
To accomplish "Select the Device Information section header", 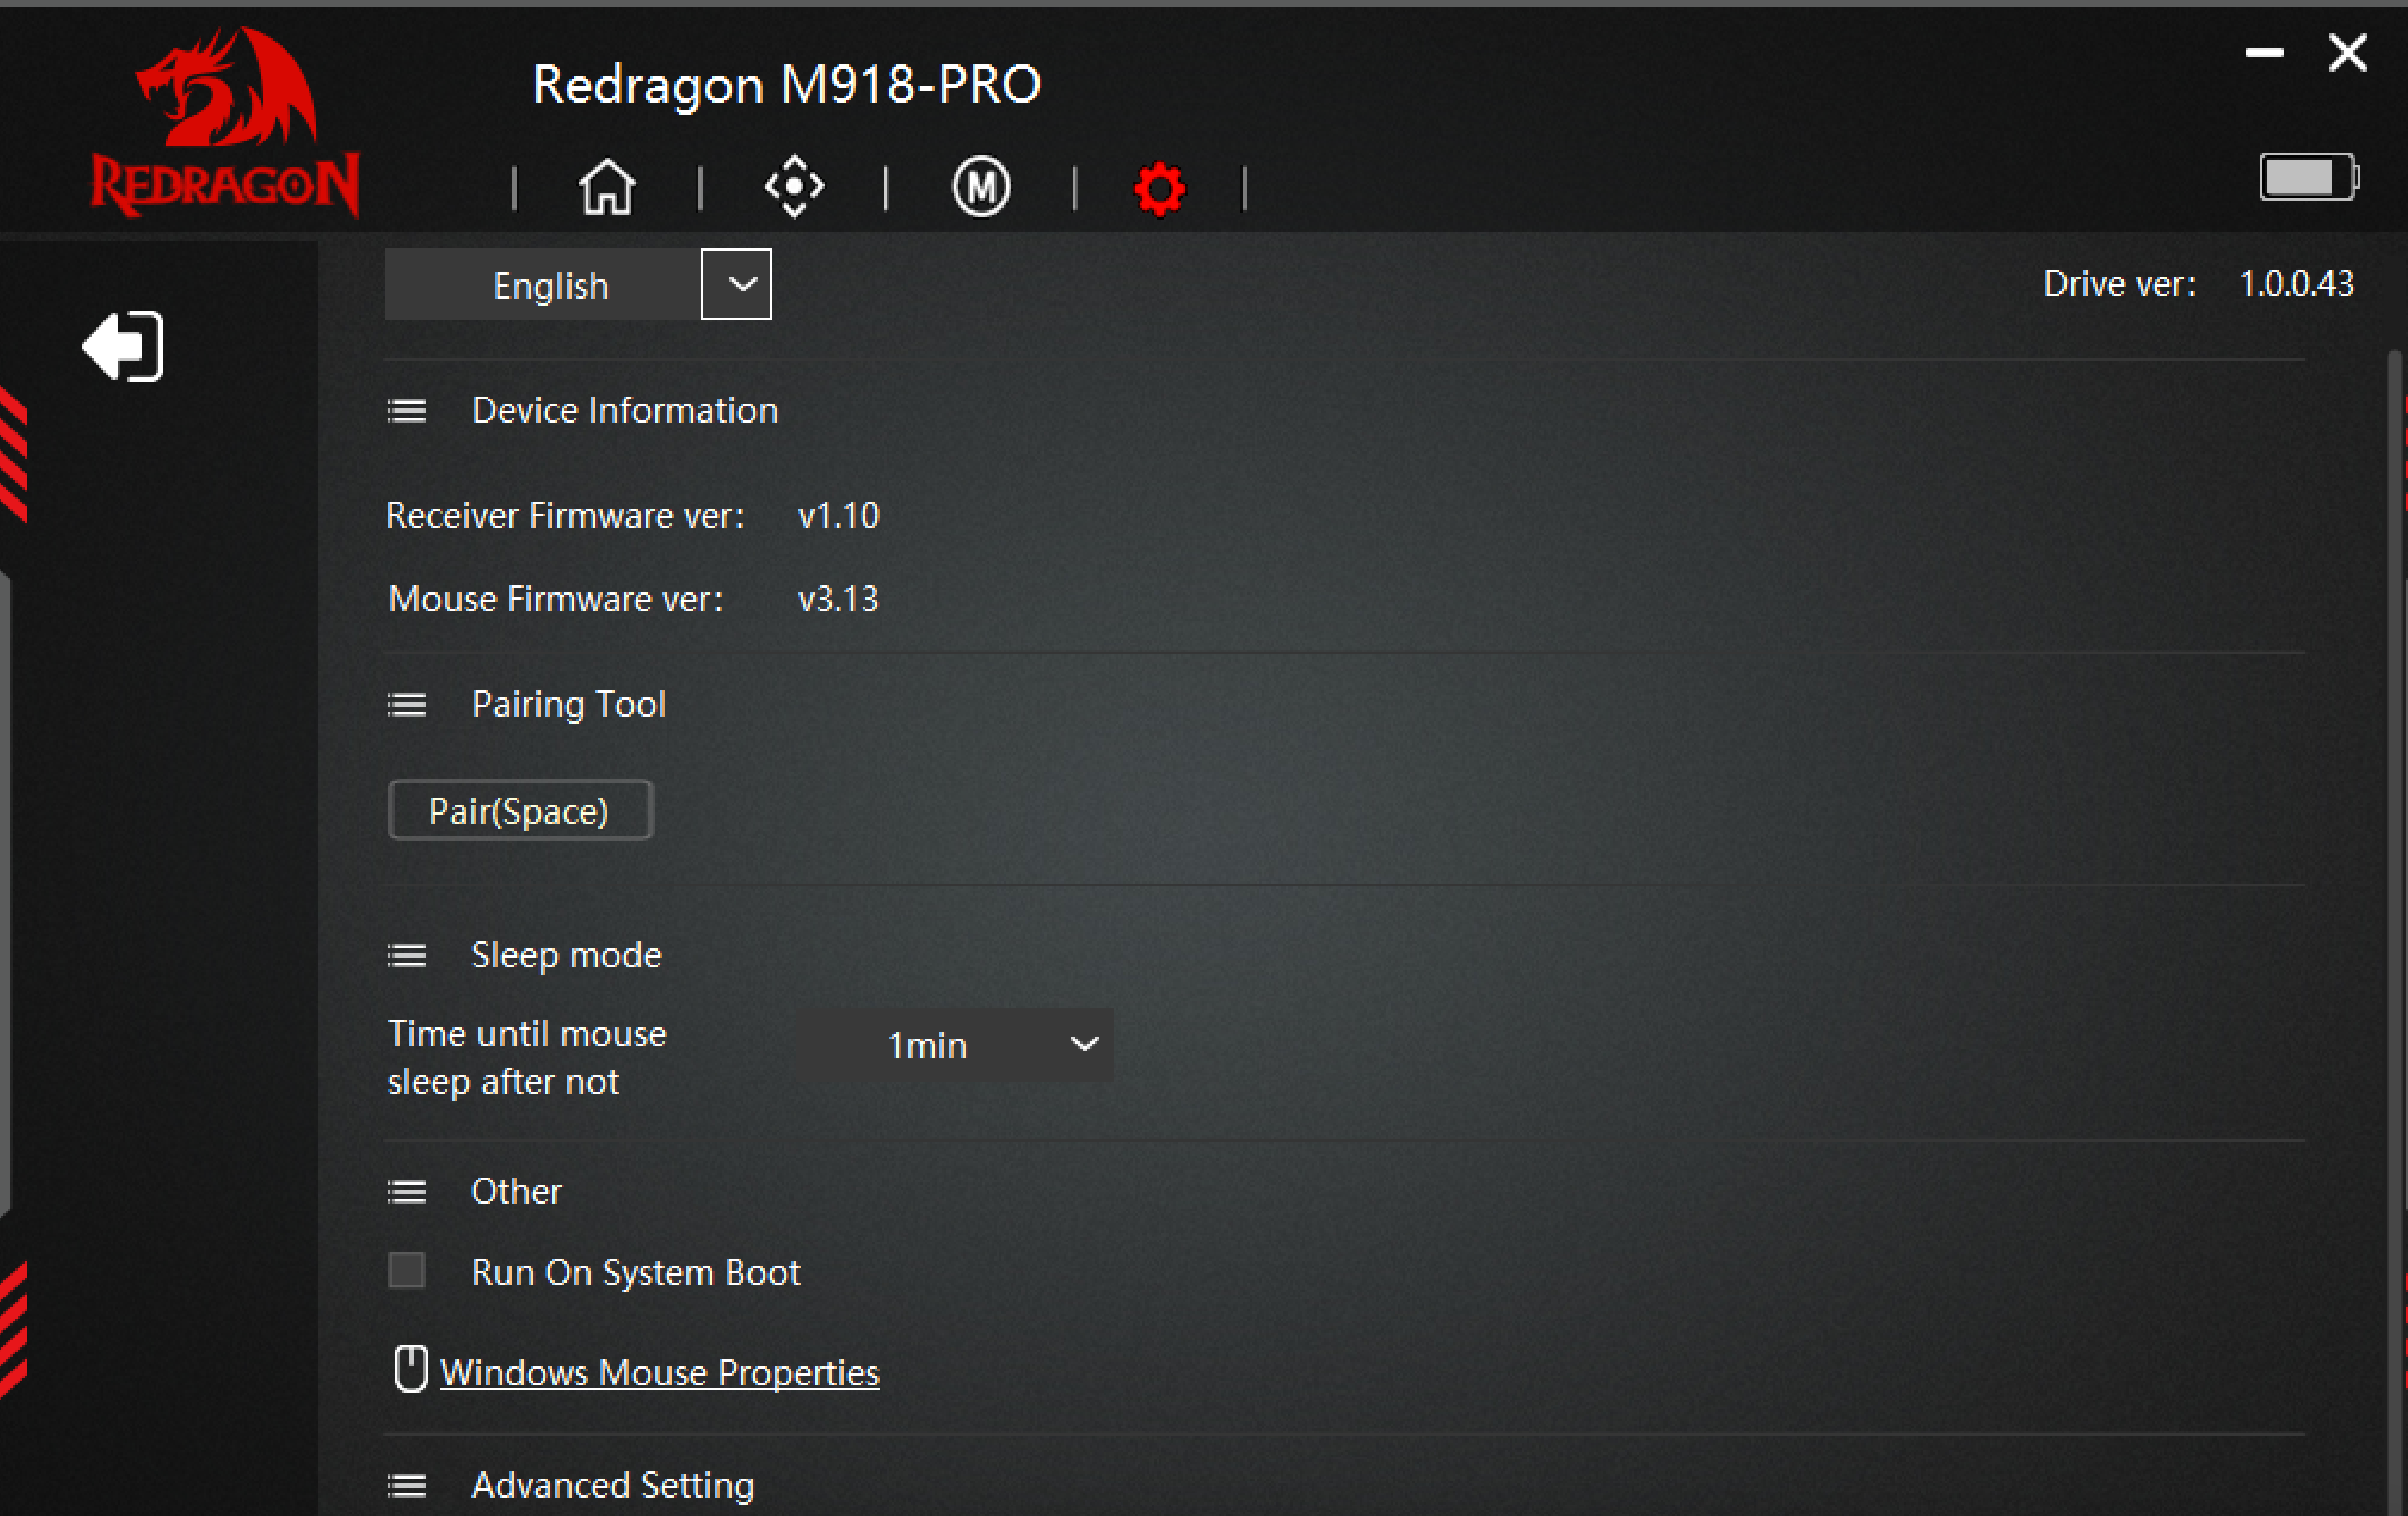I will [624, 411].
